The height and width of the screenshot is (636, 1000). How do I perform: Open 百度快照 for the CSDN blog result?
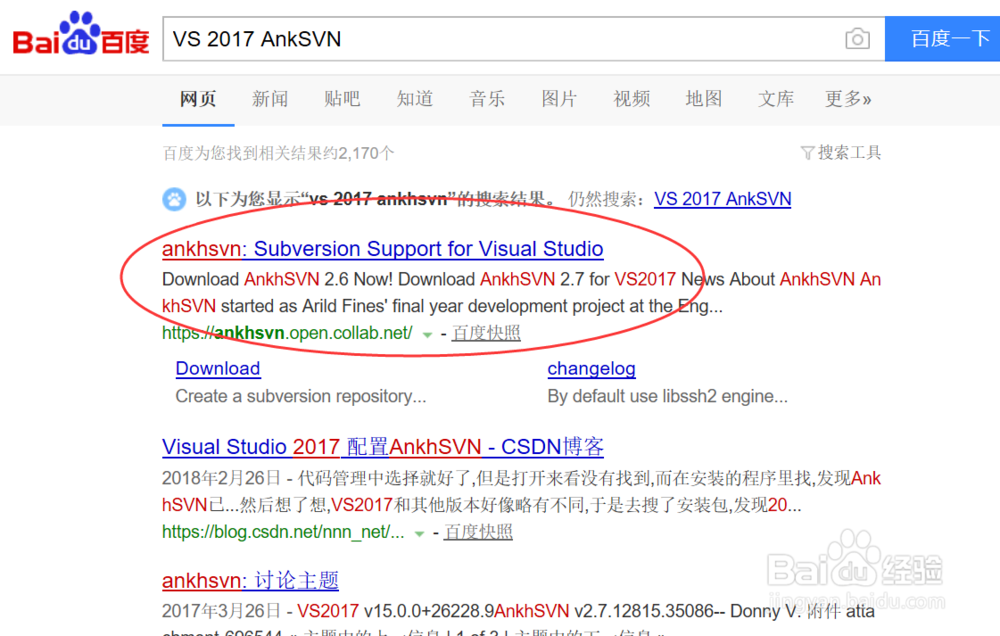pos(478,532)
